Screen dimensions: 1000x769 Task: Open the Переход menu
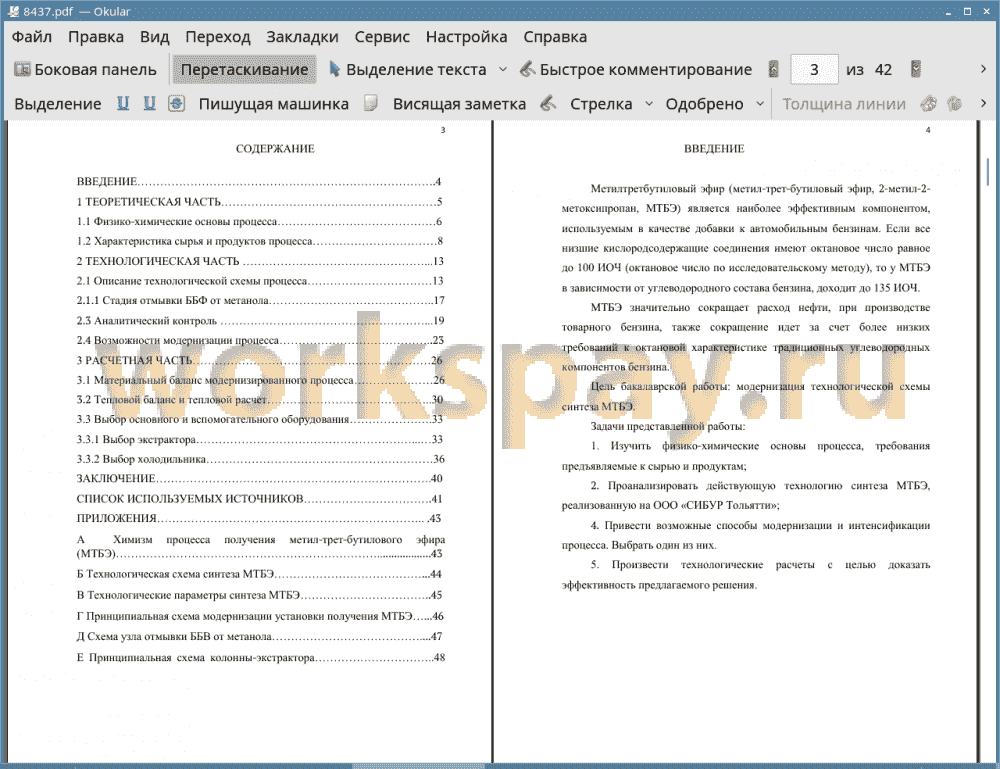[x=217, y=37]
